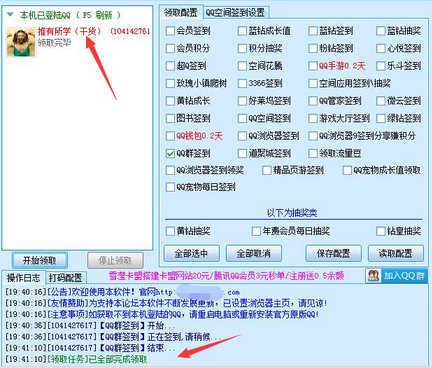Tick the 心悦签到 checkbox
This screenshot has height=368, width=432.
coord(380,48)
